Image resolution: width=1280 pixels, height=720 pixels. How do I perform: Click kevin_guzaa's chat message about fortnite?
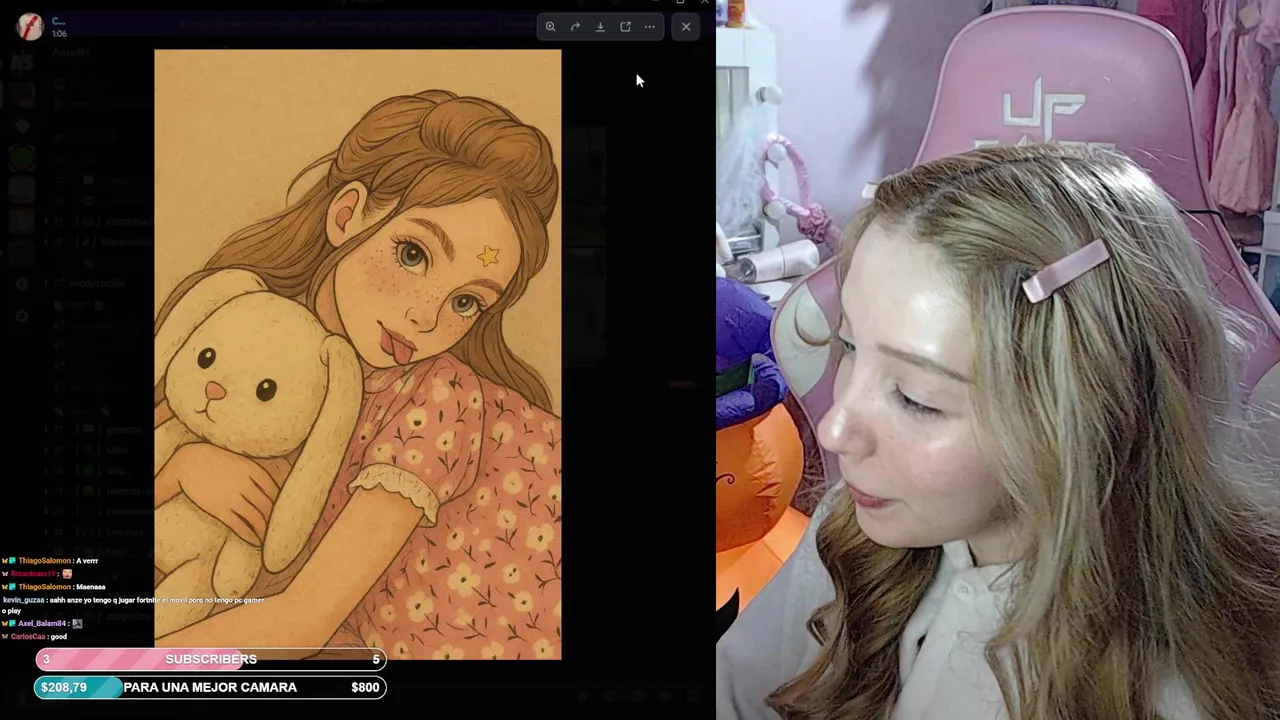pyautogui.click(x=133, y=604)
